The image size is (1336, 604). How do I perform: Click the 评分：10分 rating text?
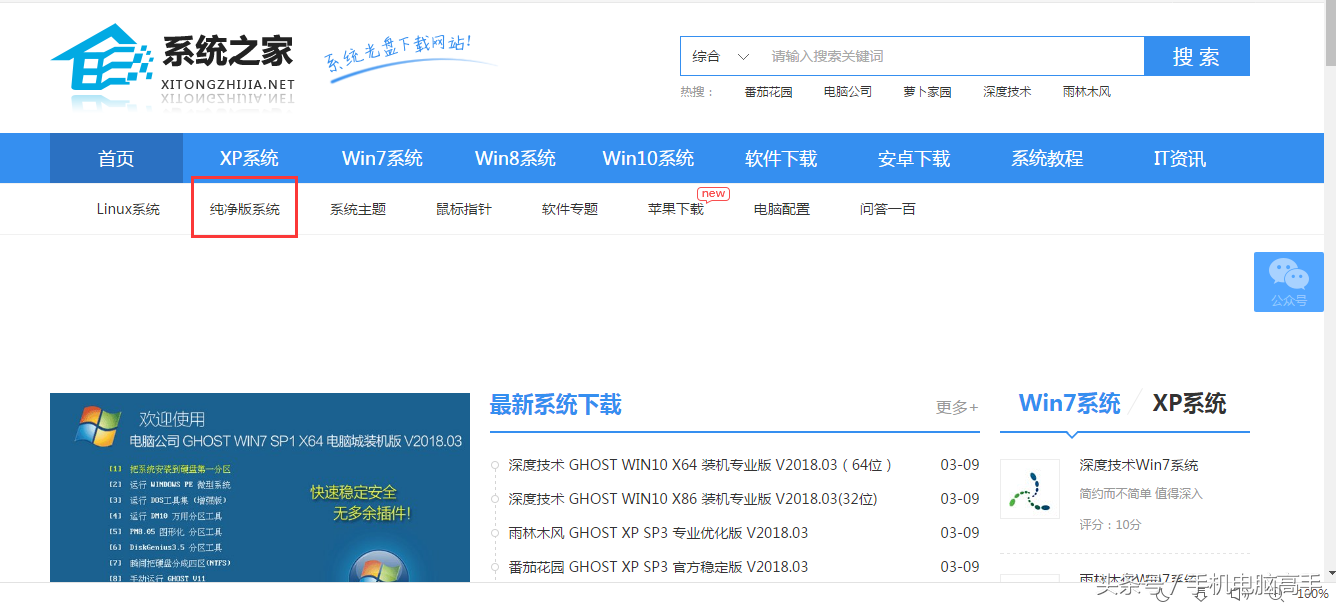pyautogui.click(x=1110, y=524)
